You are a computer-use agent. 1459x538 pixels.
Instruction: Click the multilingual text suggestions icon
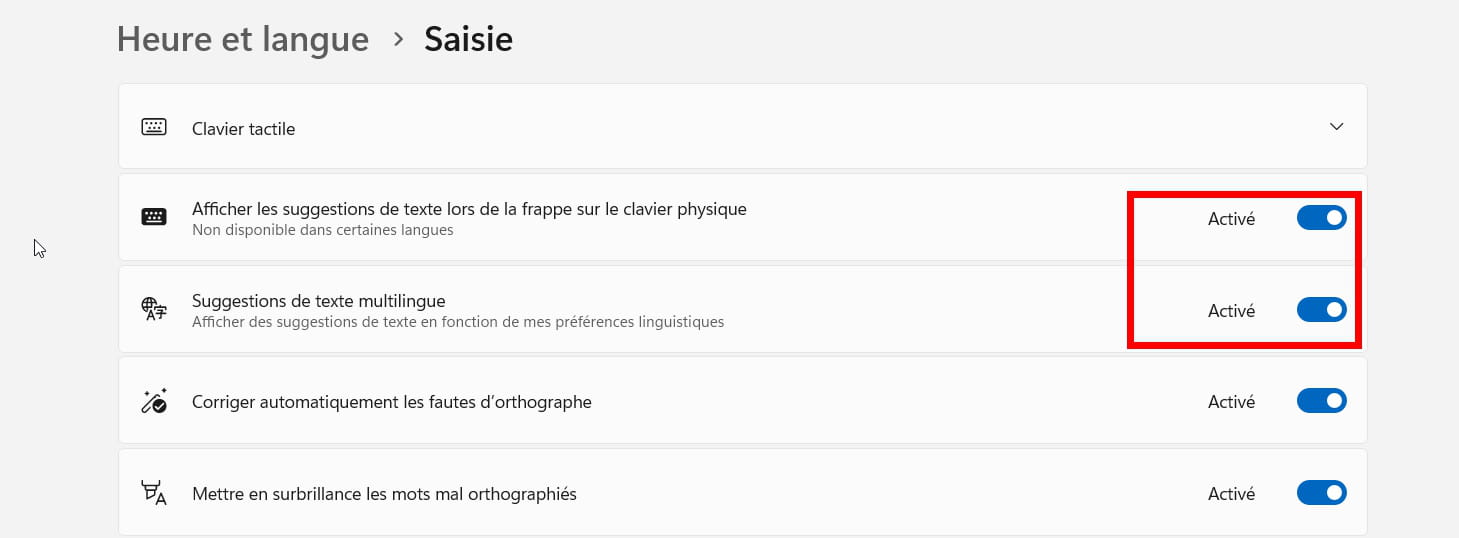[x=154, y=309]
